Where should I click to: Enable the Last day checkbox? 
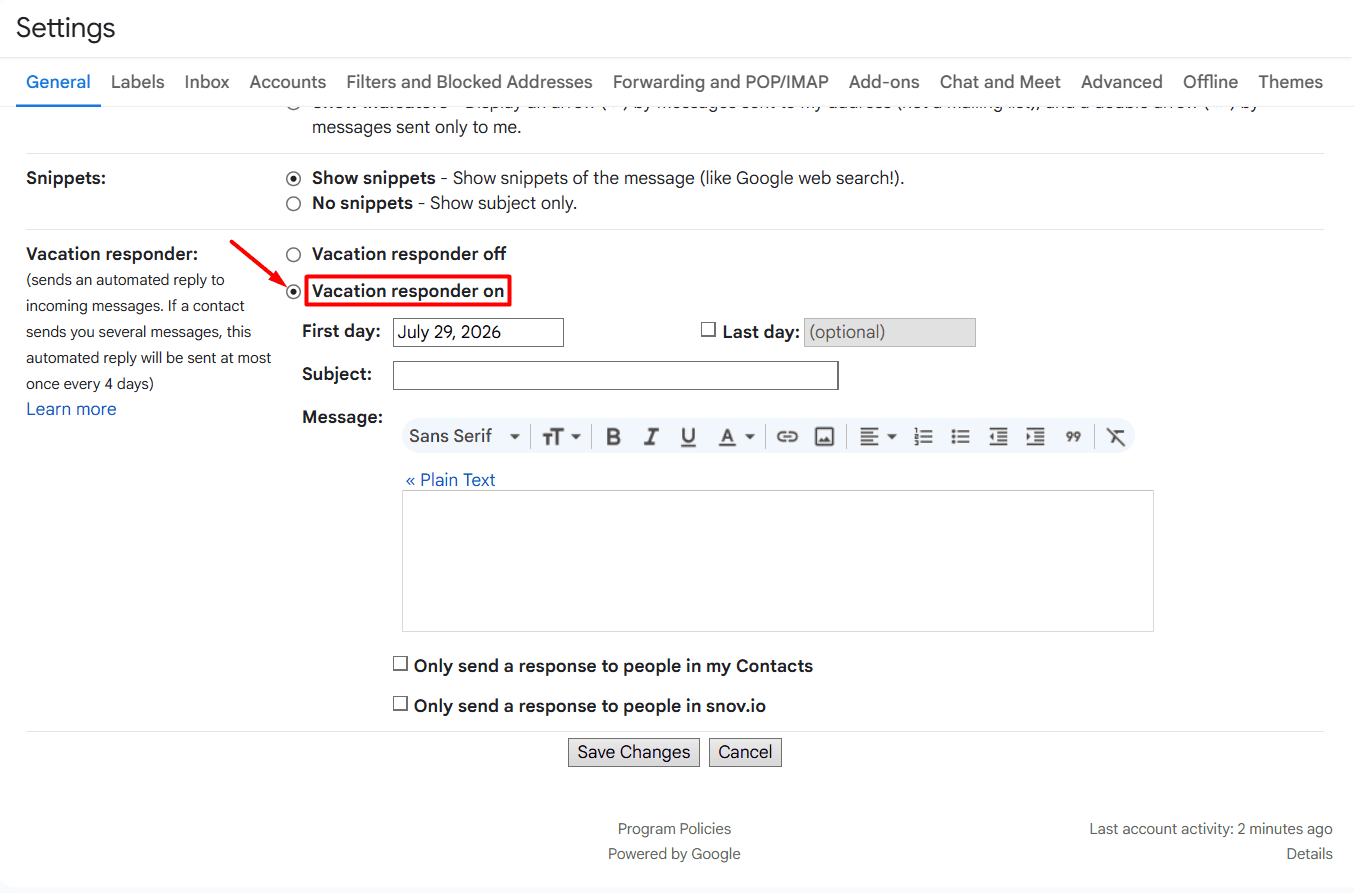coord(708,329)
